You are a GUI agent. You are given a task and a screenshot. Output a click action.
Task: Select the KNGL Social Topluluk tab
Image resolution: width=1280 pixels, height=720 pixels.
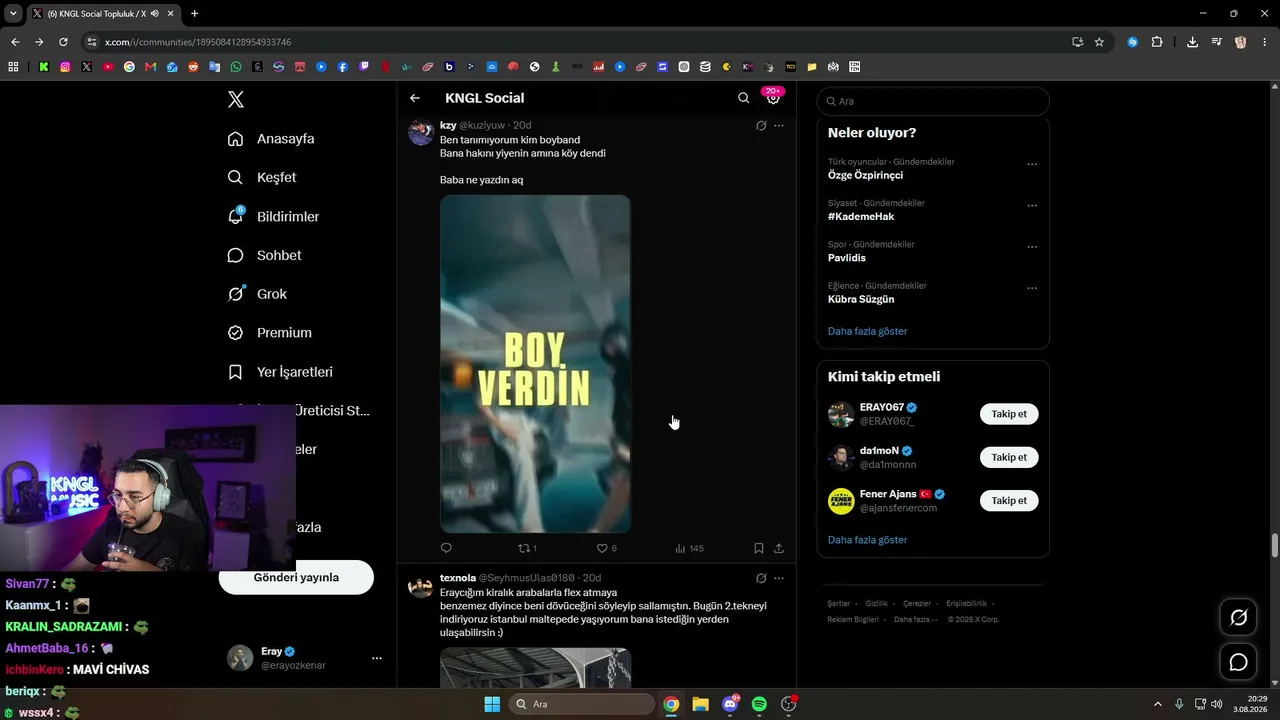pos(102,14)
